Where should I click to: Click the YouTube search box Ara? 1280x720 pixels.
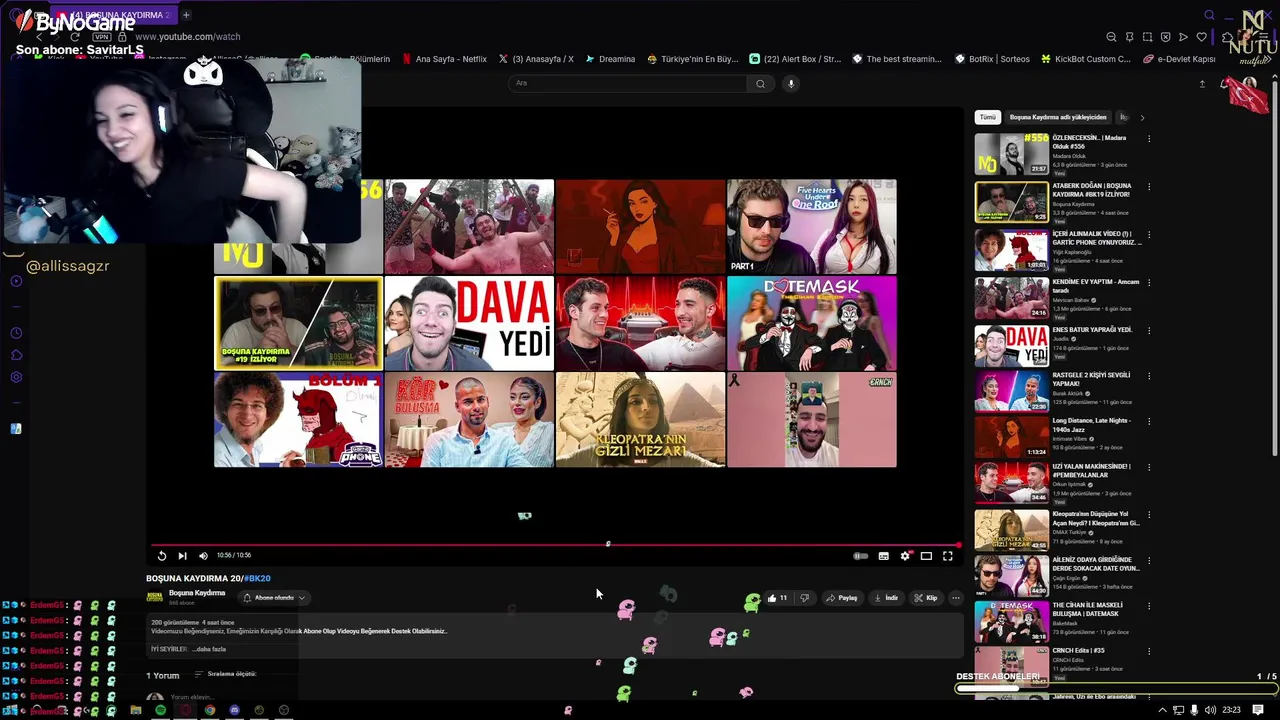click(x=627, y=83)
